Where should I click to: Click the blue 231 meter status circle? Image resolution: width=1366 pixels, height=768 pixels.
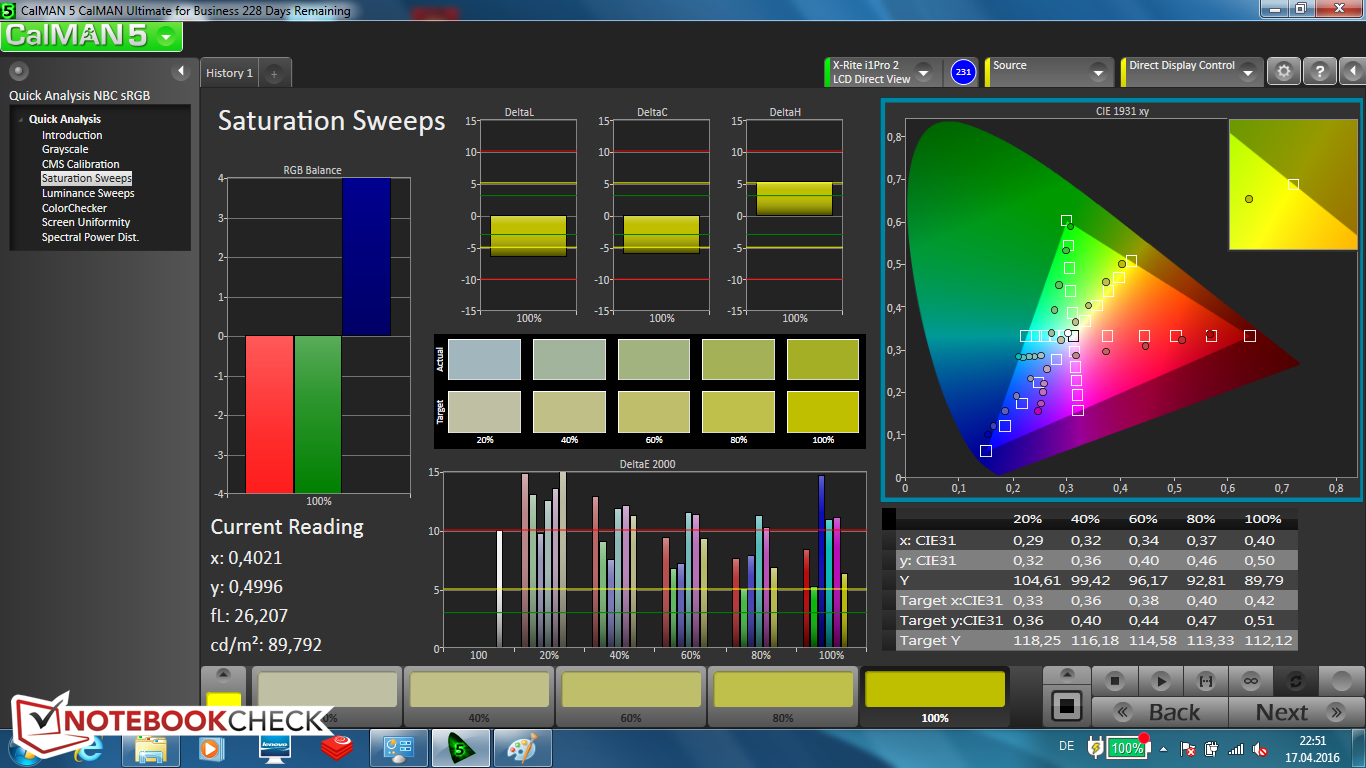pyautogui.click(x=963, y=72)
